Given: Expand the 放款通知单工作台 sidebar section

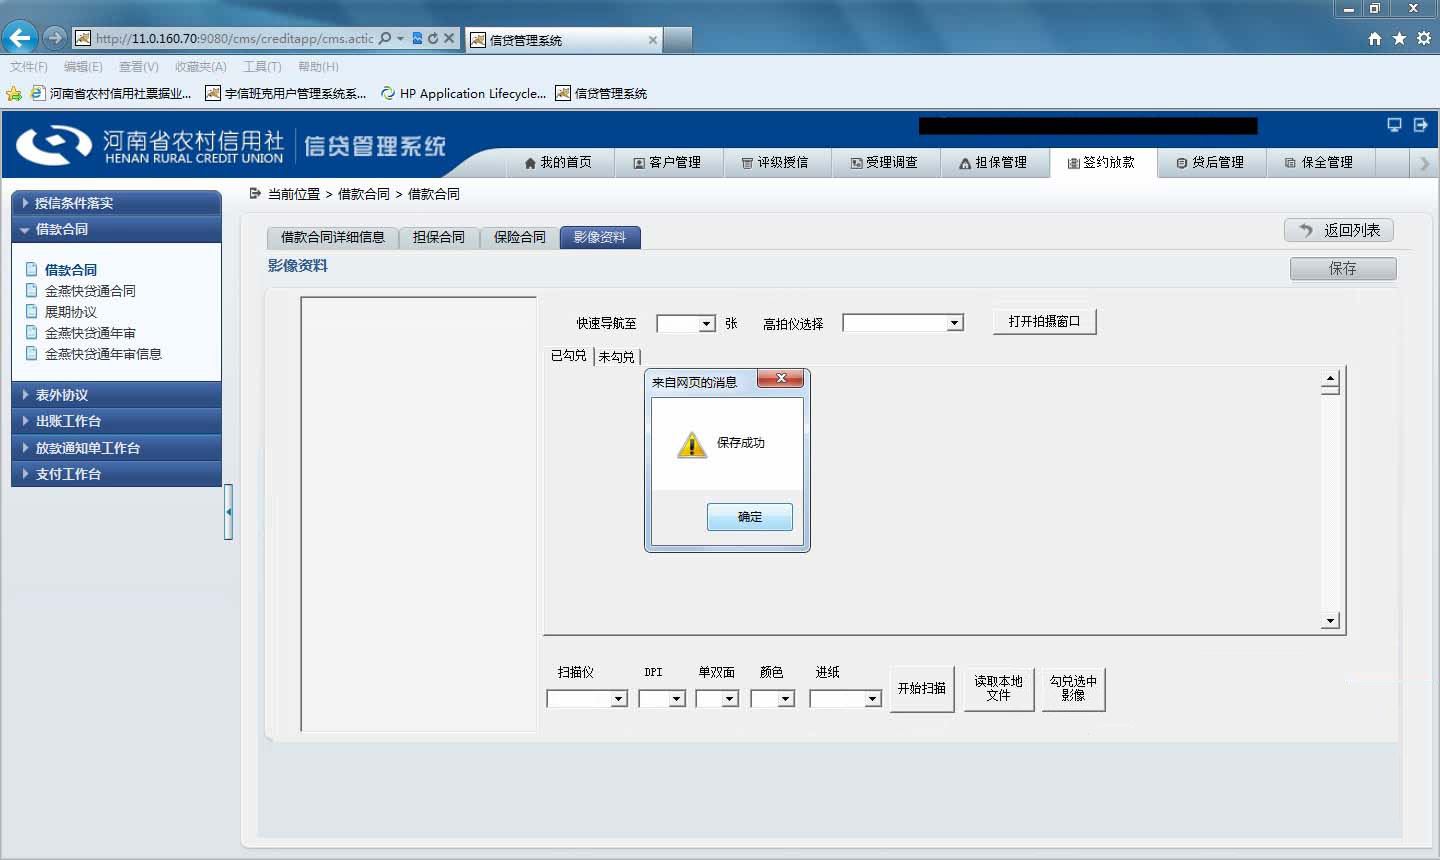Looking at the screenshot, I should [116, 448].
